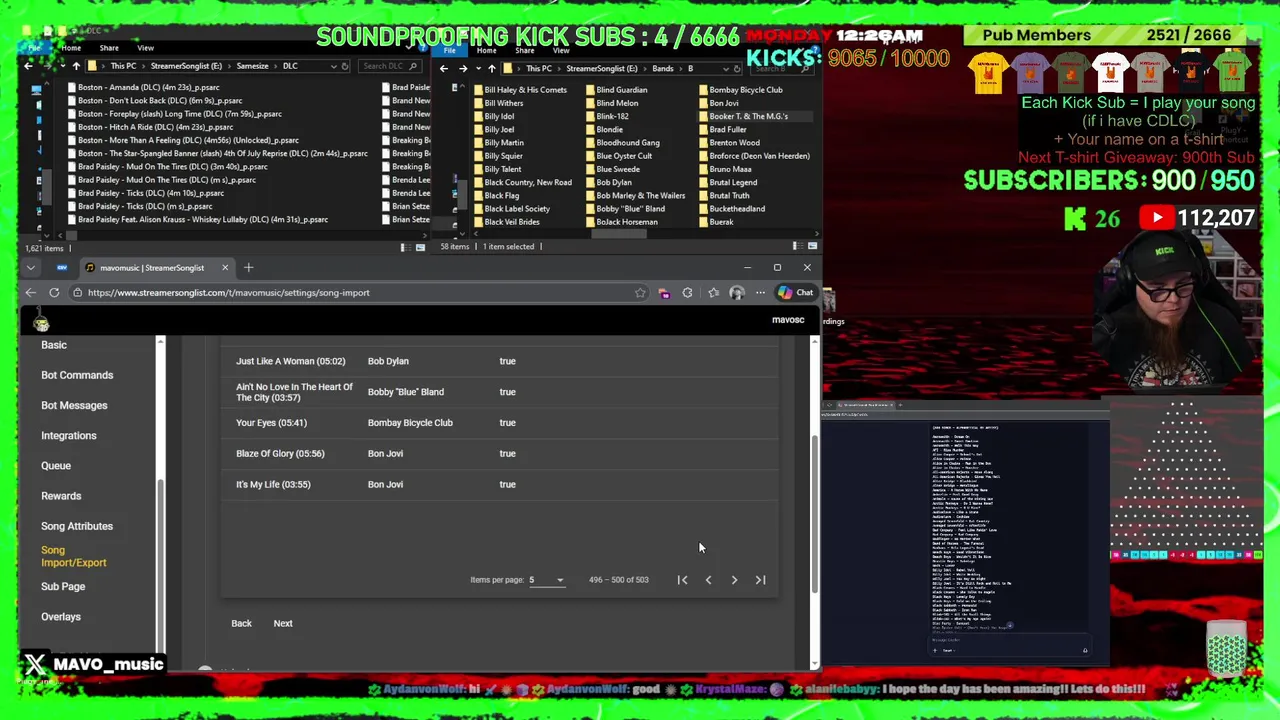Viewport: 1280px width, 720px height.
Task: Click the Samesize breadcrumb in Explorer
Action: (x=252, y=66)
